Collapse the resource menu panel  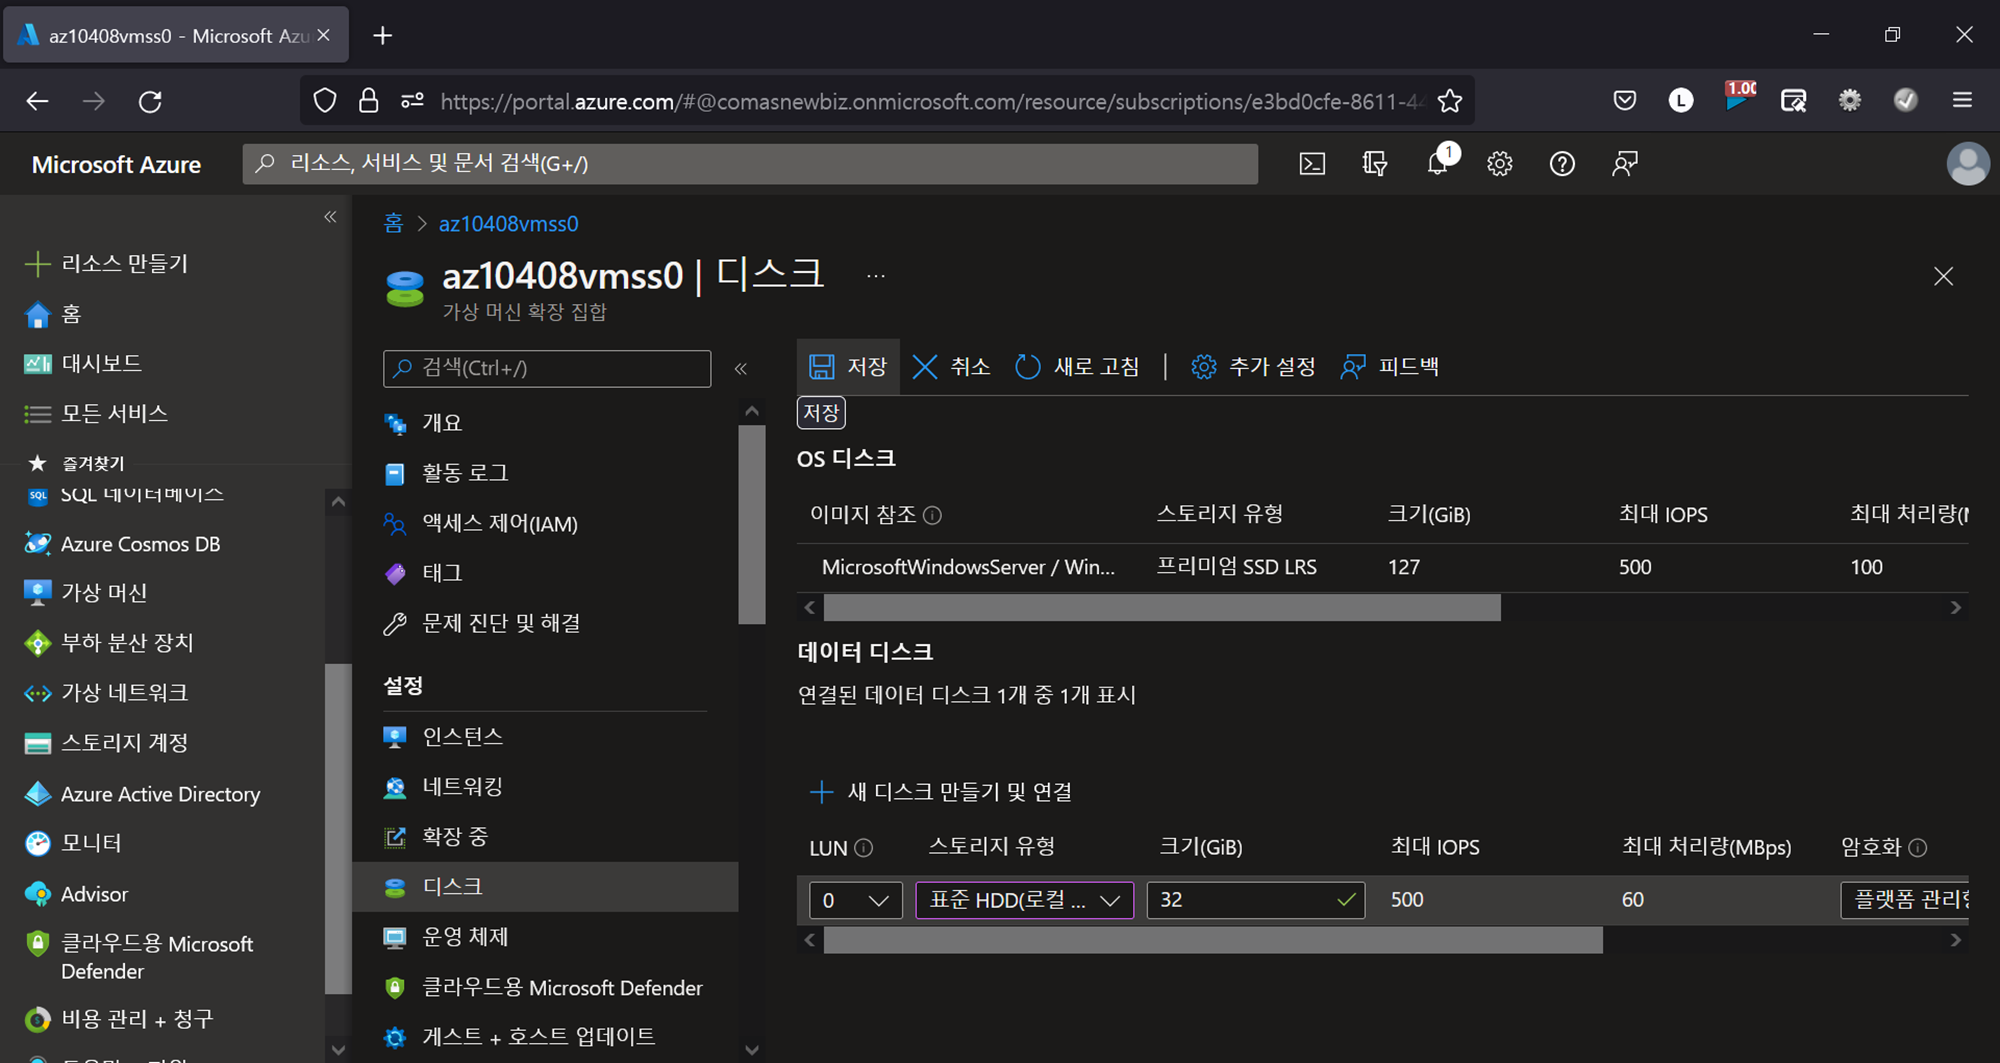(x=741, y=369)
